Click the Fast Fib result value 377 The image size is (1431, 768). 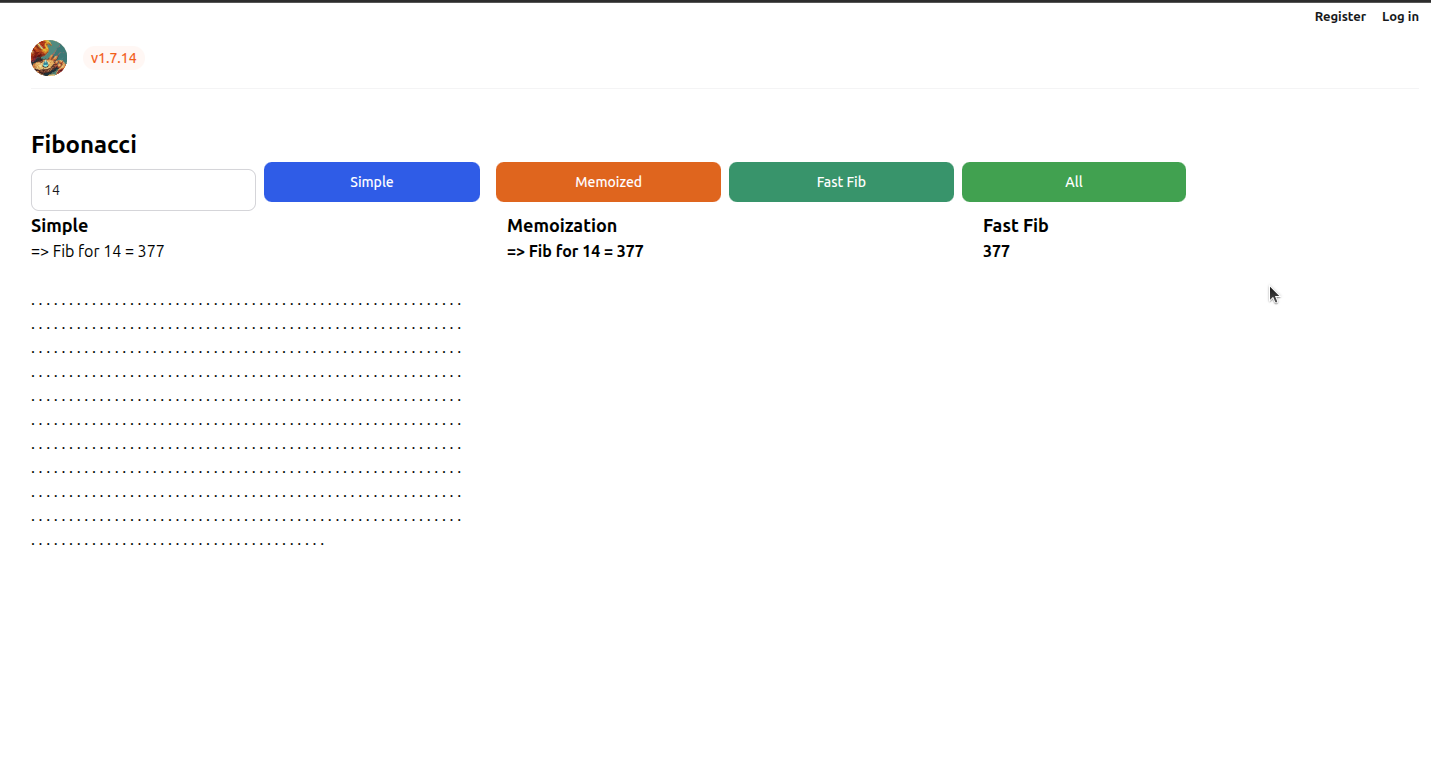tap(996, 251)
